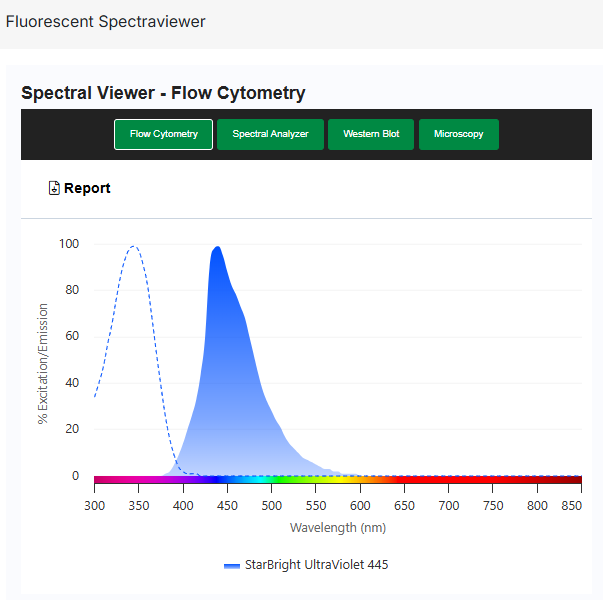Click the red spectrum bar near 700 nm

coord(449,480)
